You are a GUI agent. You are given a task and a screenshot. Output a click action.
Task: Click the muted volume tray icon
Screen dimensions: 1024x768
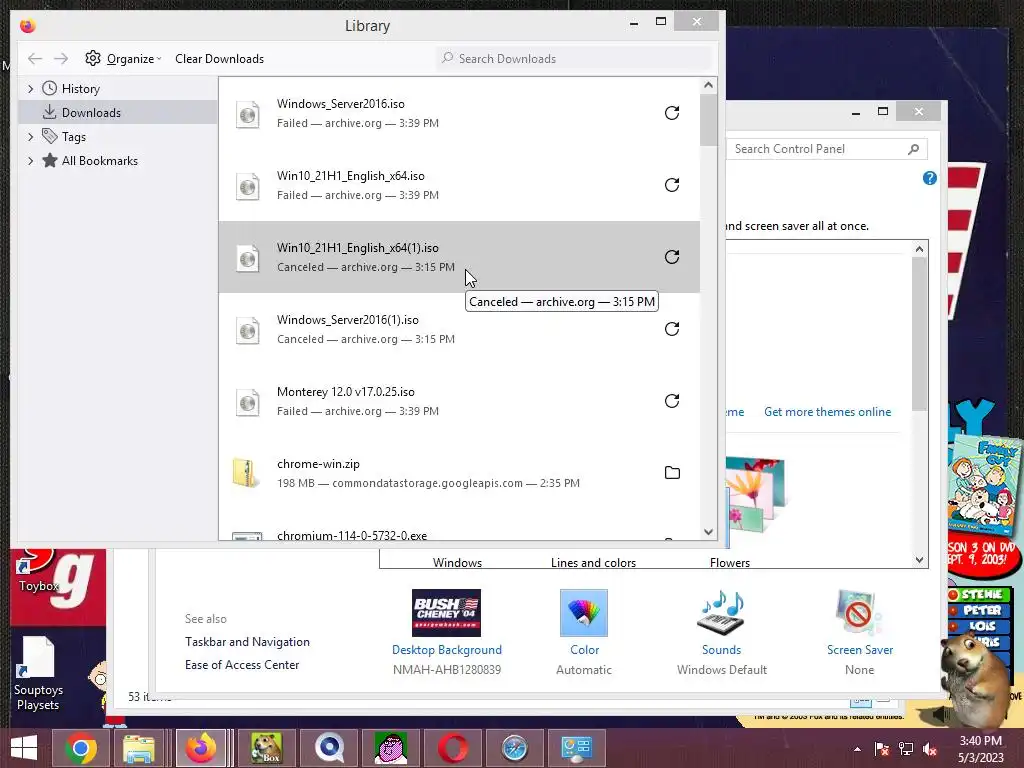(929, 749)
